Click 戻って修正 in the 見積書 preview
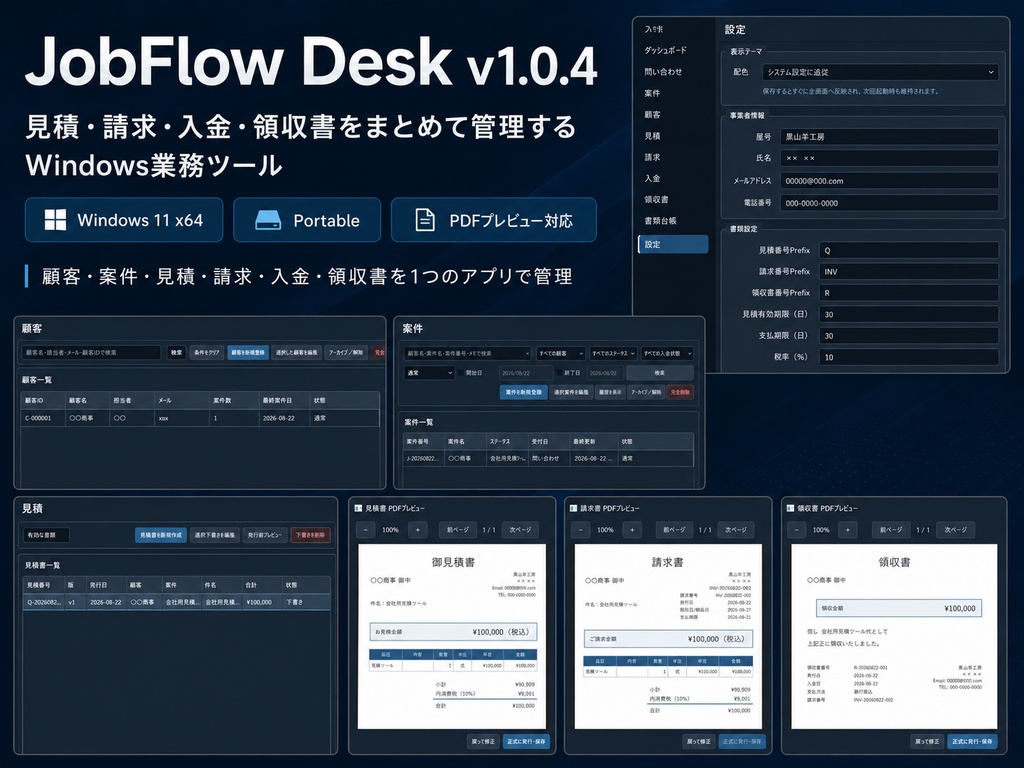1024x768 pixels. [483, 741]
